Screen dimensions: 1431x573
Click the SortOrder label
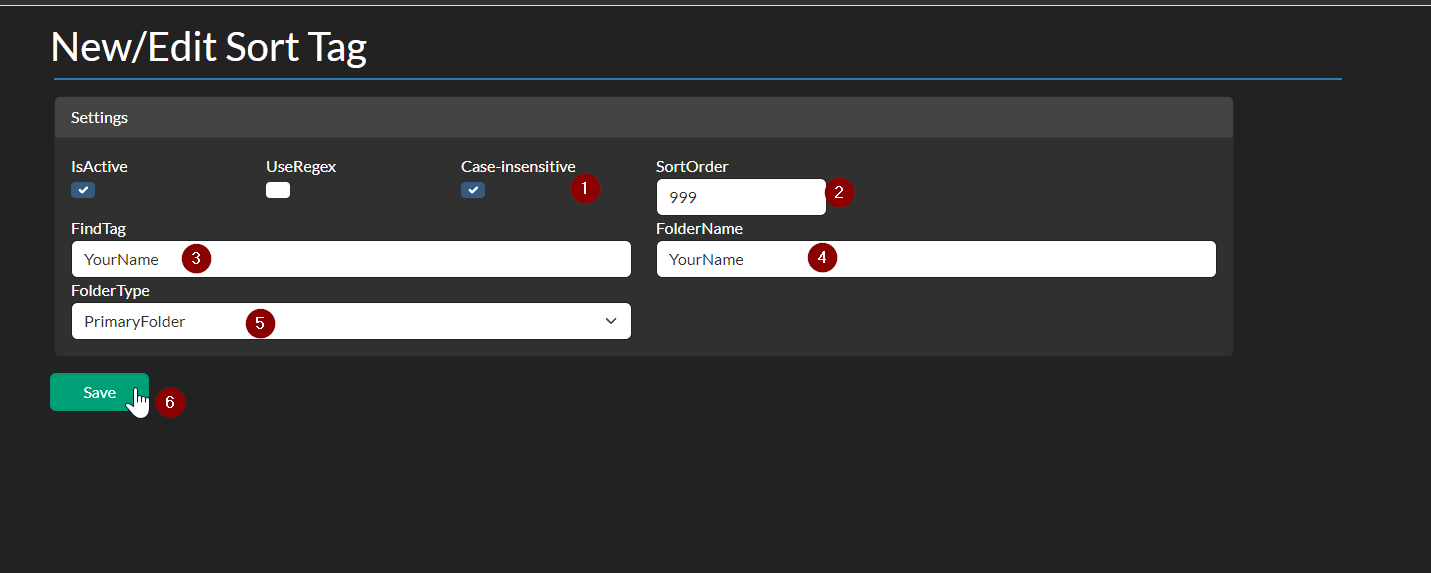click(692, 167)
